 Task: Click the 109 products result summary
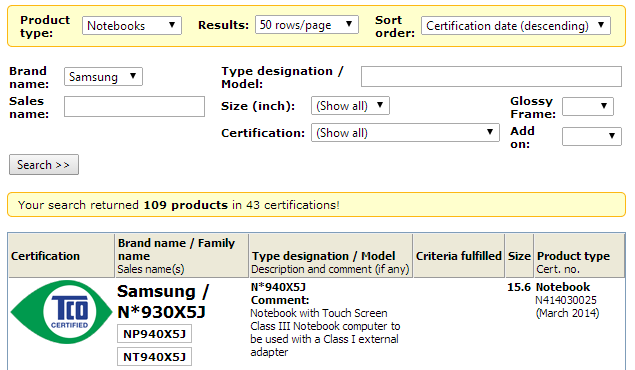185,205
